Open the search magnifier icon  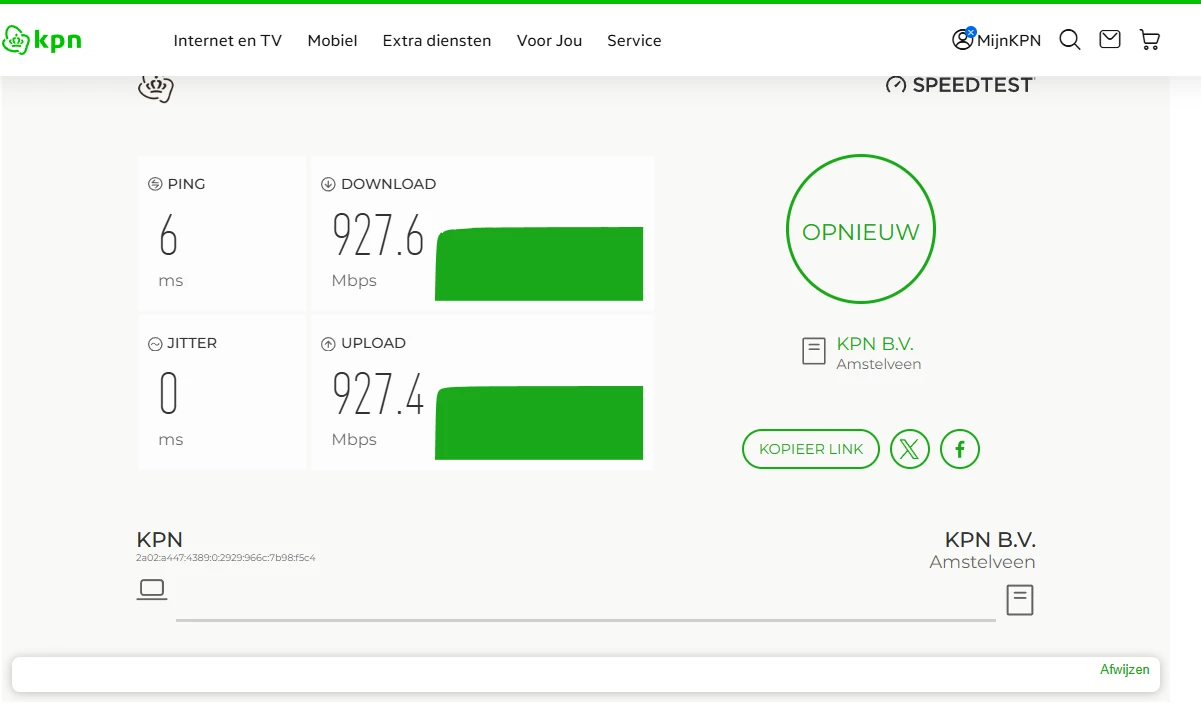coord(1070,40)
